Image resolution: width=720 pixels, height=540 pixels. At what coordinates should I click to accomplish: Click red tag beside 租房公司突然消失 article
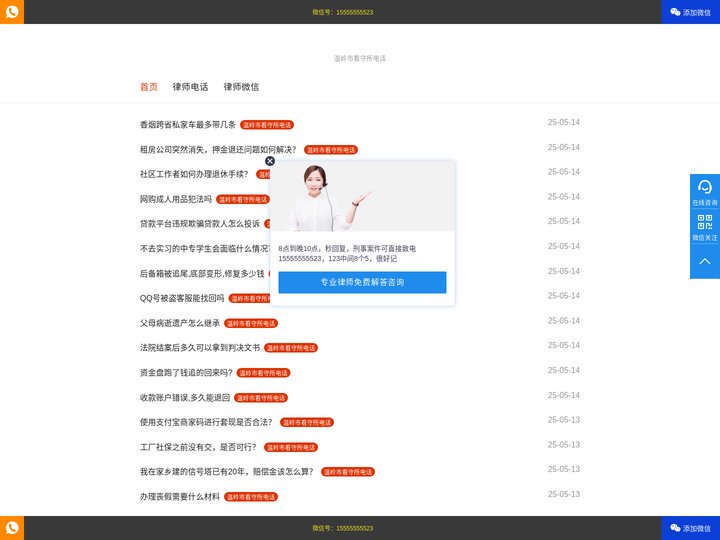[331, 150]
